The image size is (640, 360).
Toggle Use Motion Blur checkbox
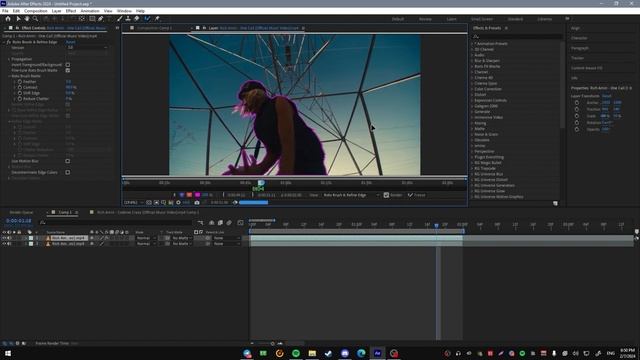[x=68, y=161]
